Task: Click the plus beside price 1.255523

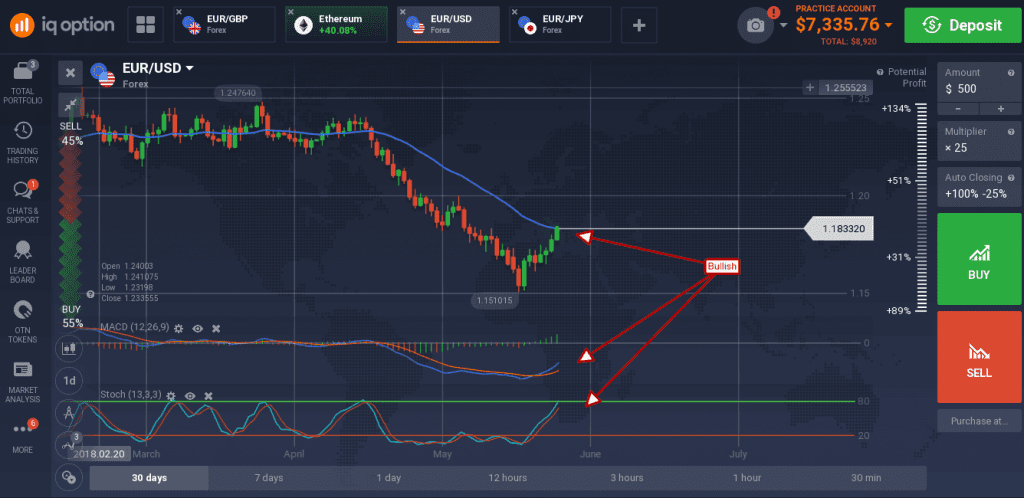Action: pos(810,87)
